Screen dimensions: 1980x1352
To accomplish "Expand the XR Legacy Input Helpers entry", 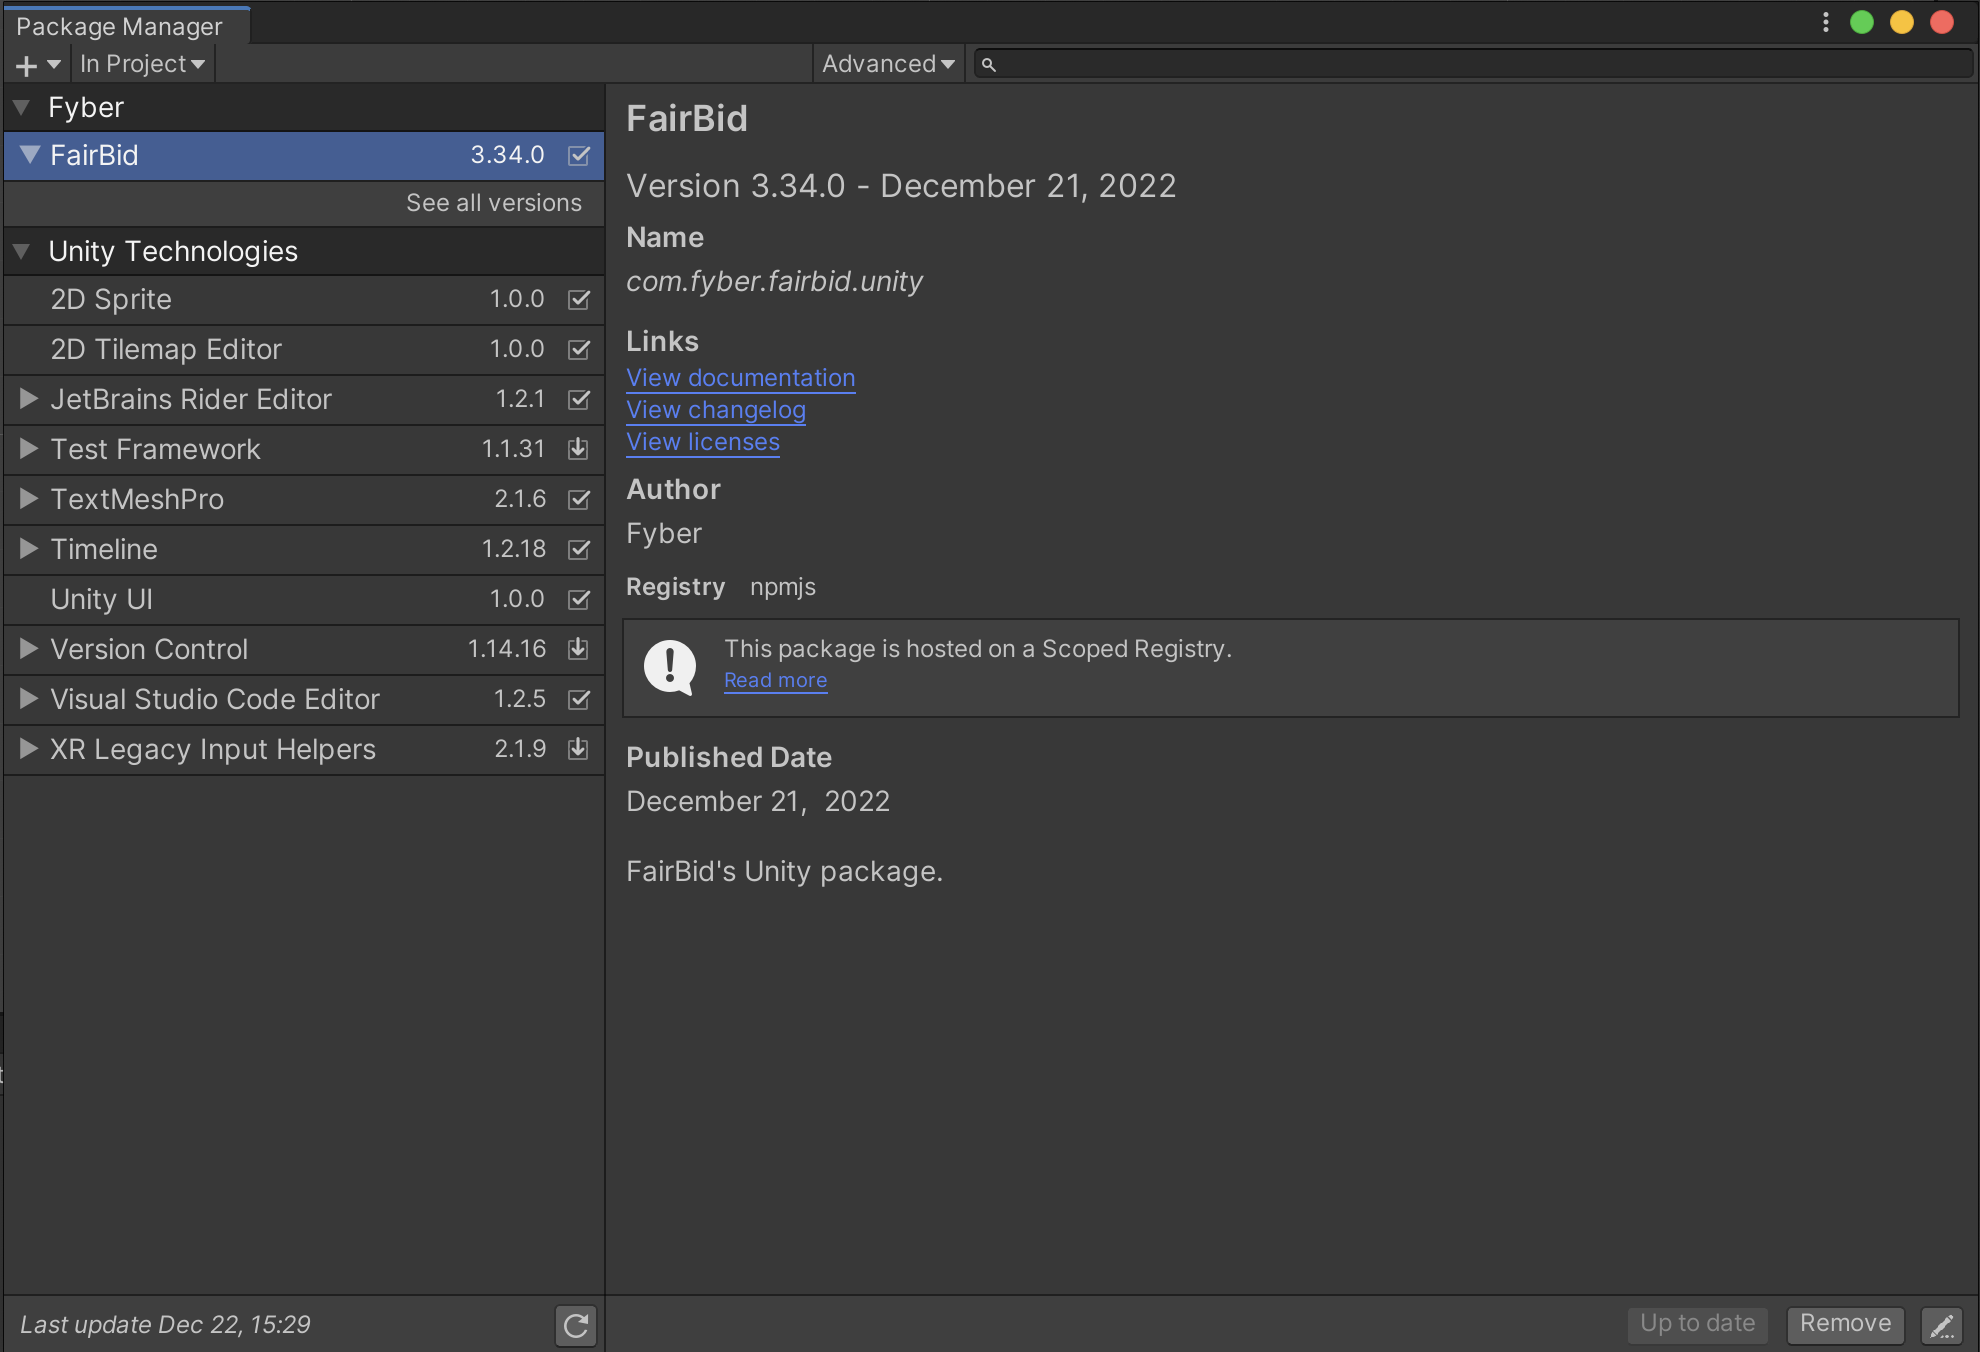I will tap(29, 749).
